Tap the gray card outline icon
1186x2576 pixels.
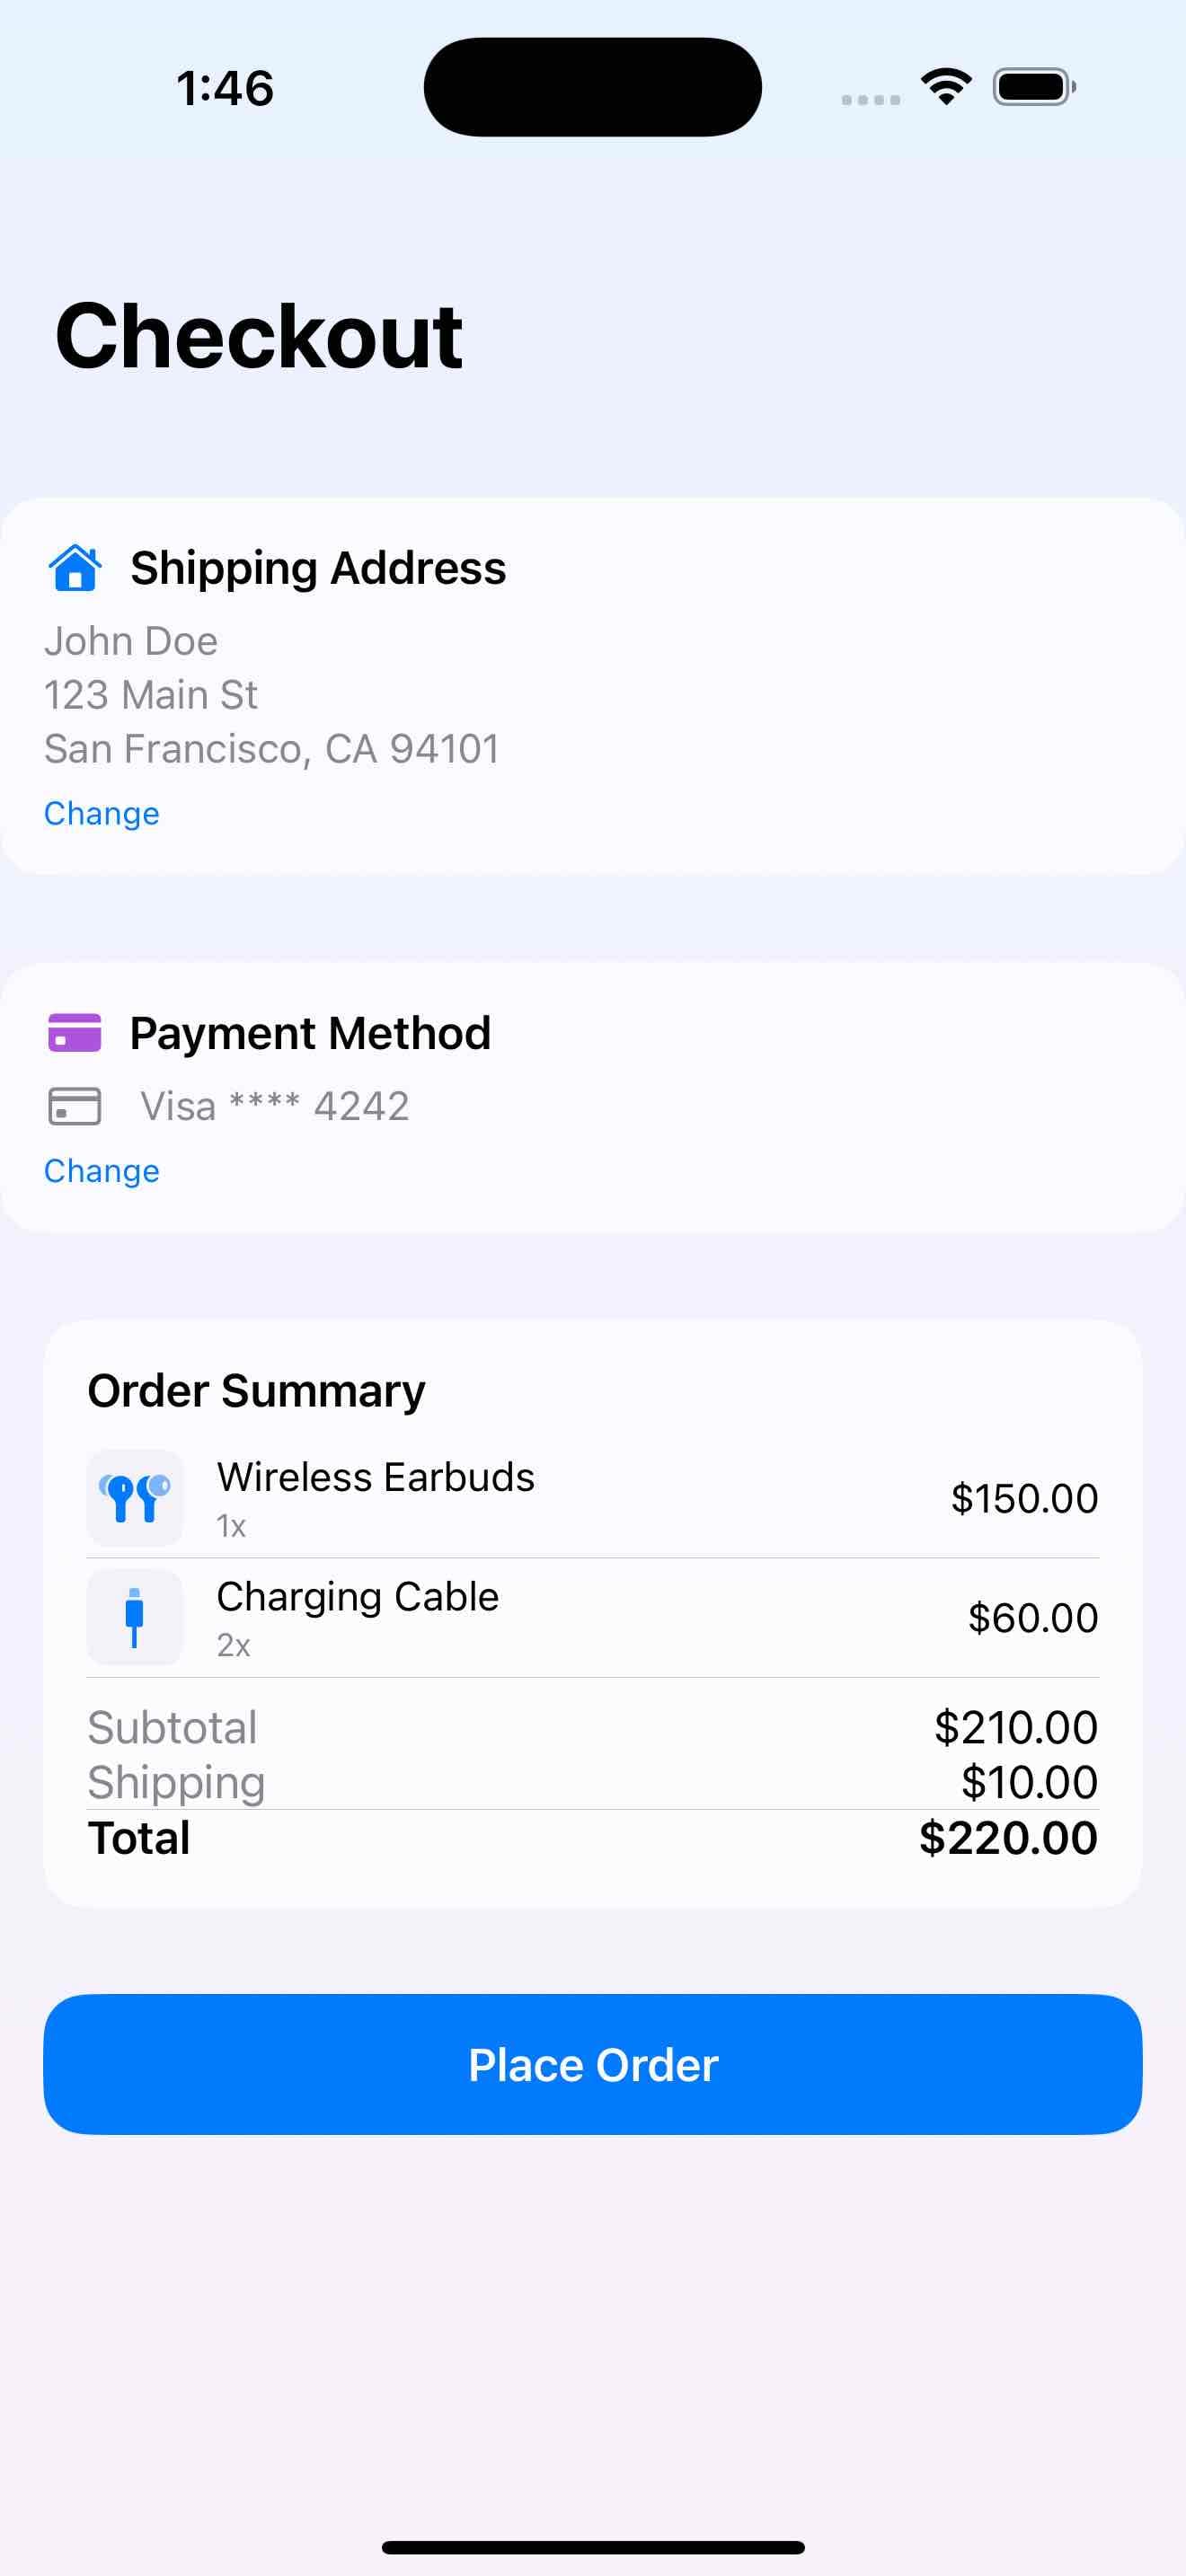(75, 1106)
